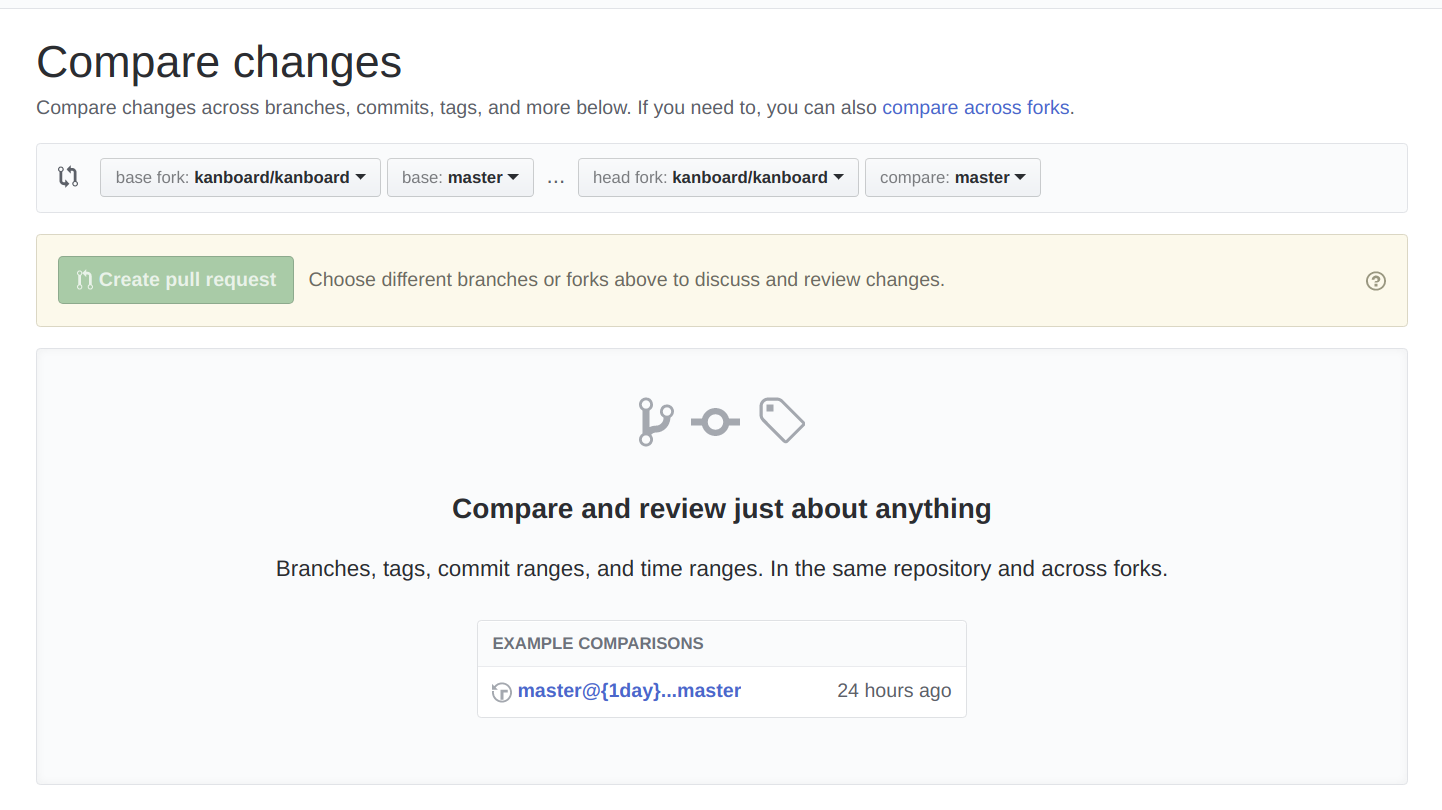Click the swap compare arrows icon
This screenshot has height=810, width=1442.
tap(68, 177)
